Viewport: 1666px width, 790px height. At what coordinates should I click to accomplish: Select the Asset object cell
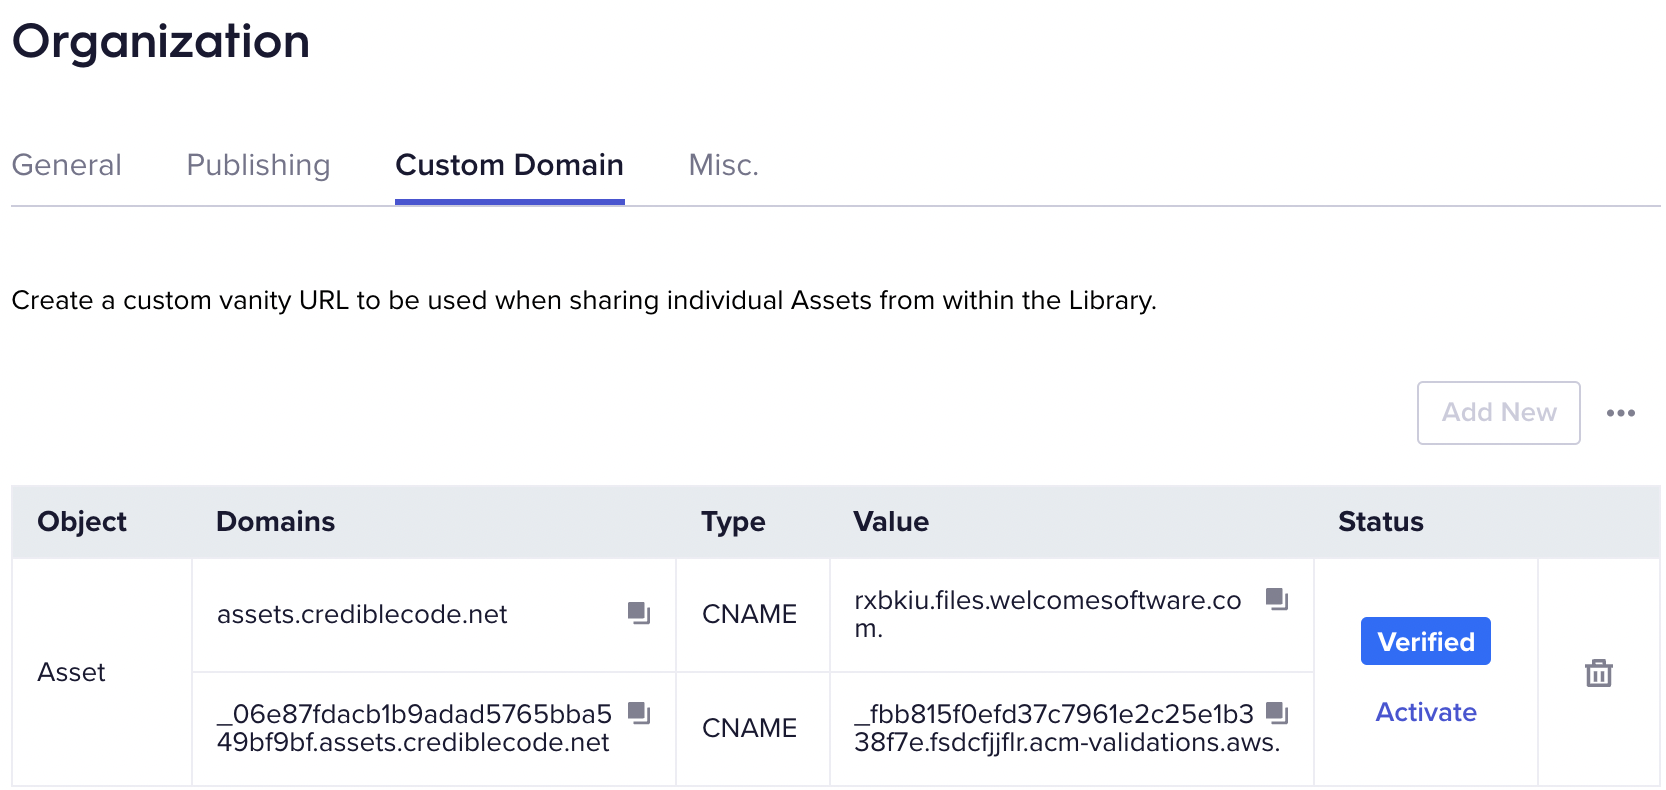[101, 672]
